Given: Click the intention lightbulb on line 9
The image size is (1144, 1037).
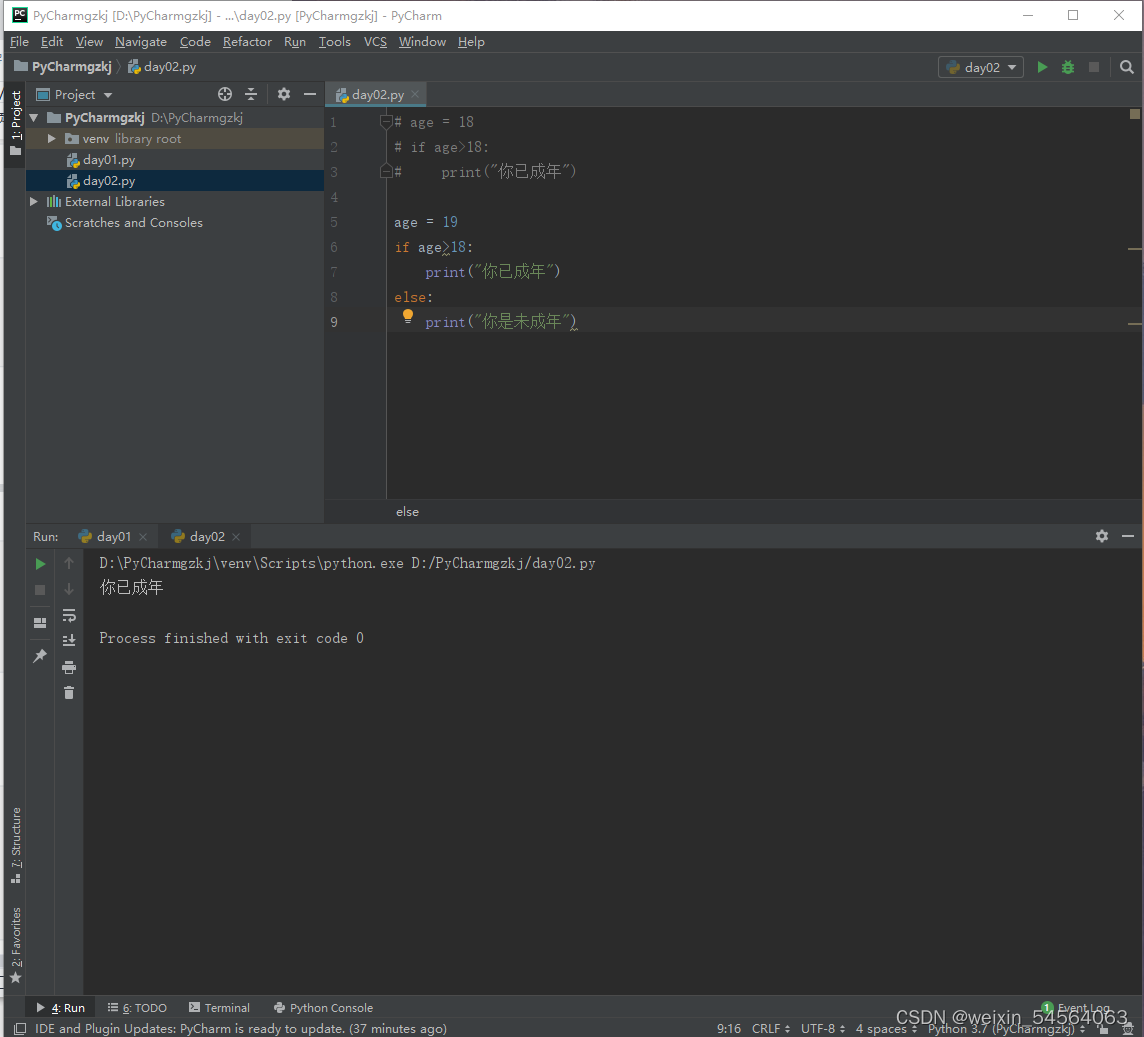Looking at the screenshot, I should click(x=408, y=316).
